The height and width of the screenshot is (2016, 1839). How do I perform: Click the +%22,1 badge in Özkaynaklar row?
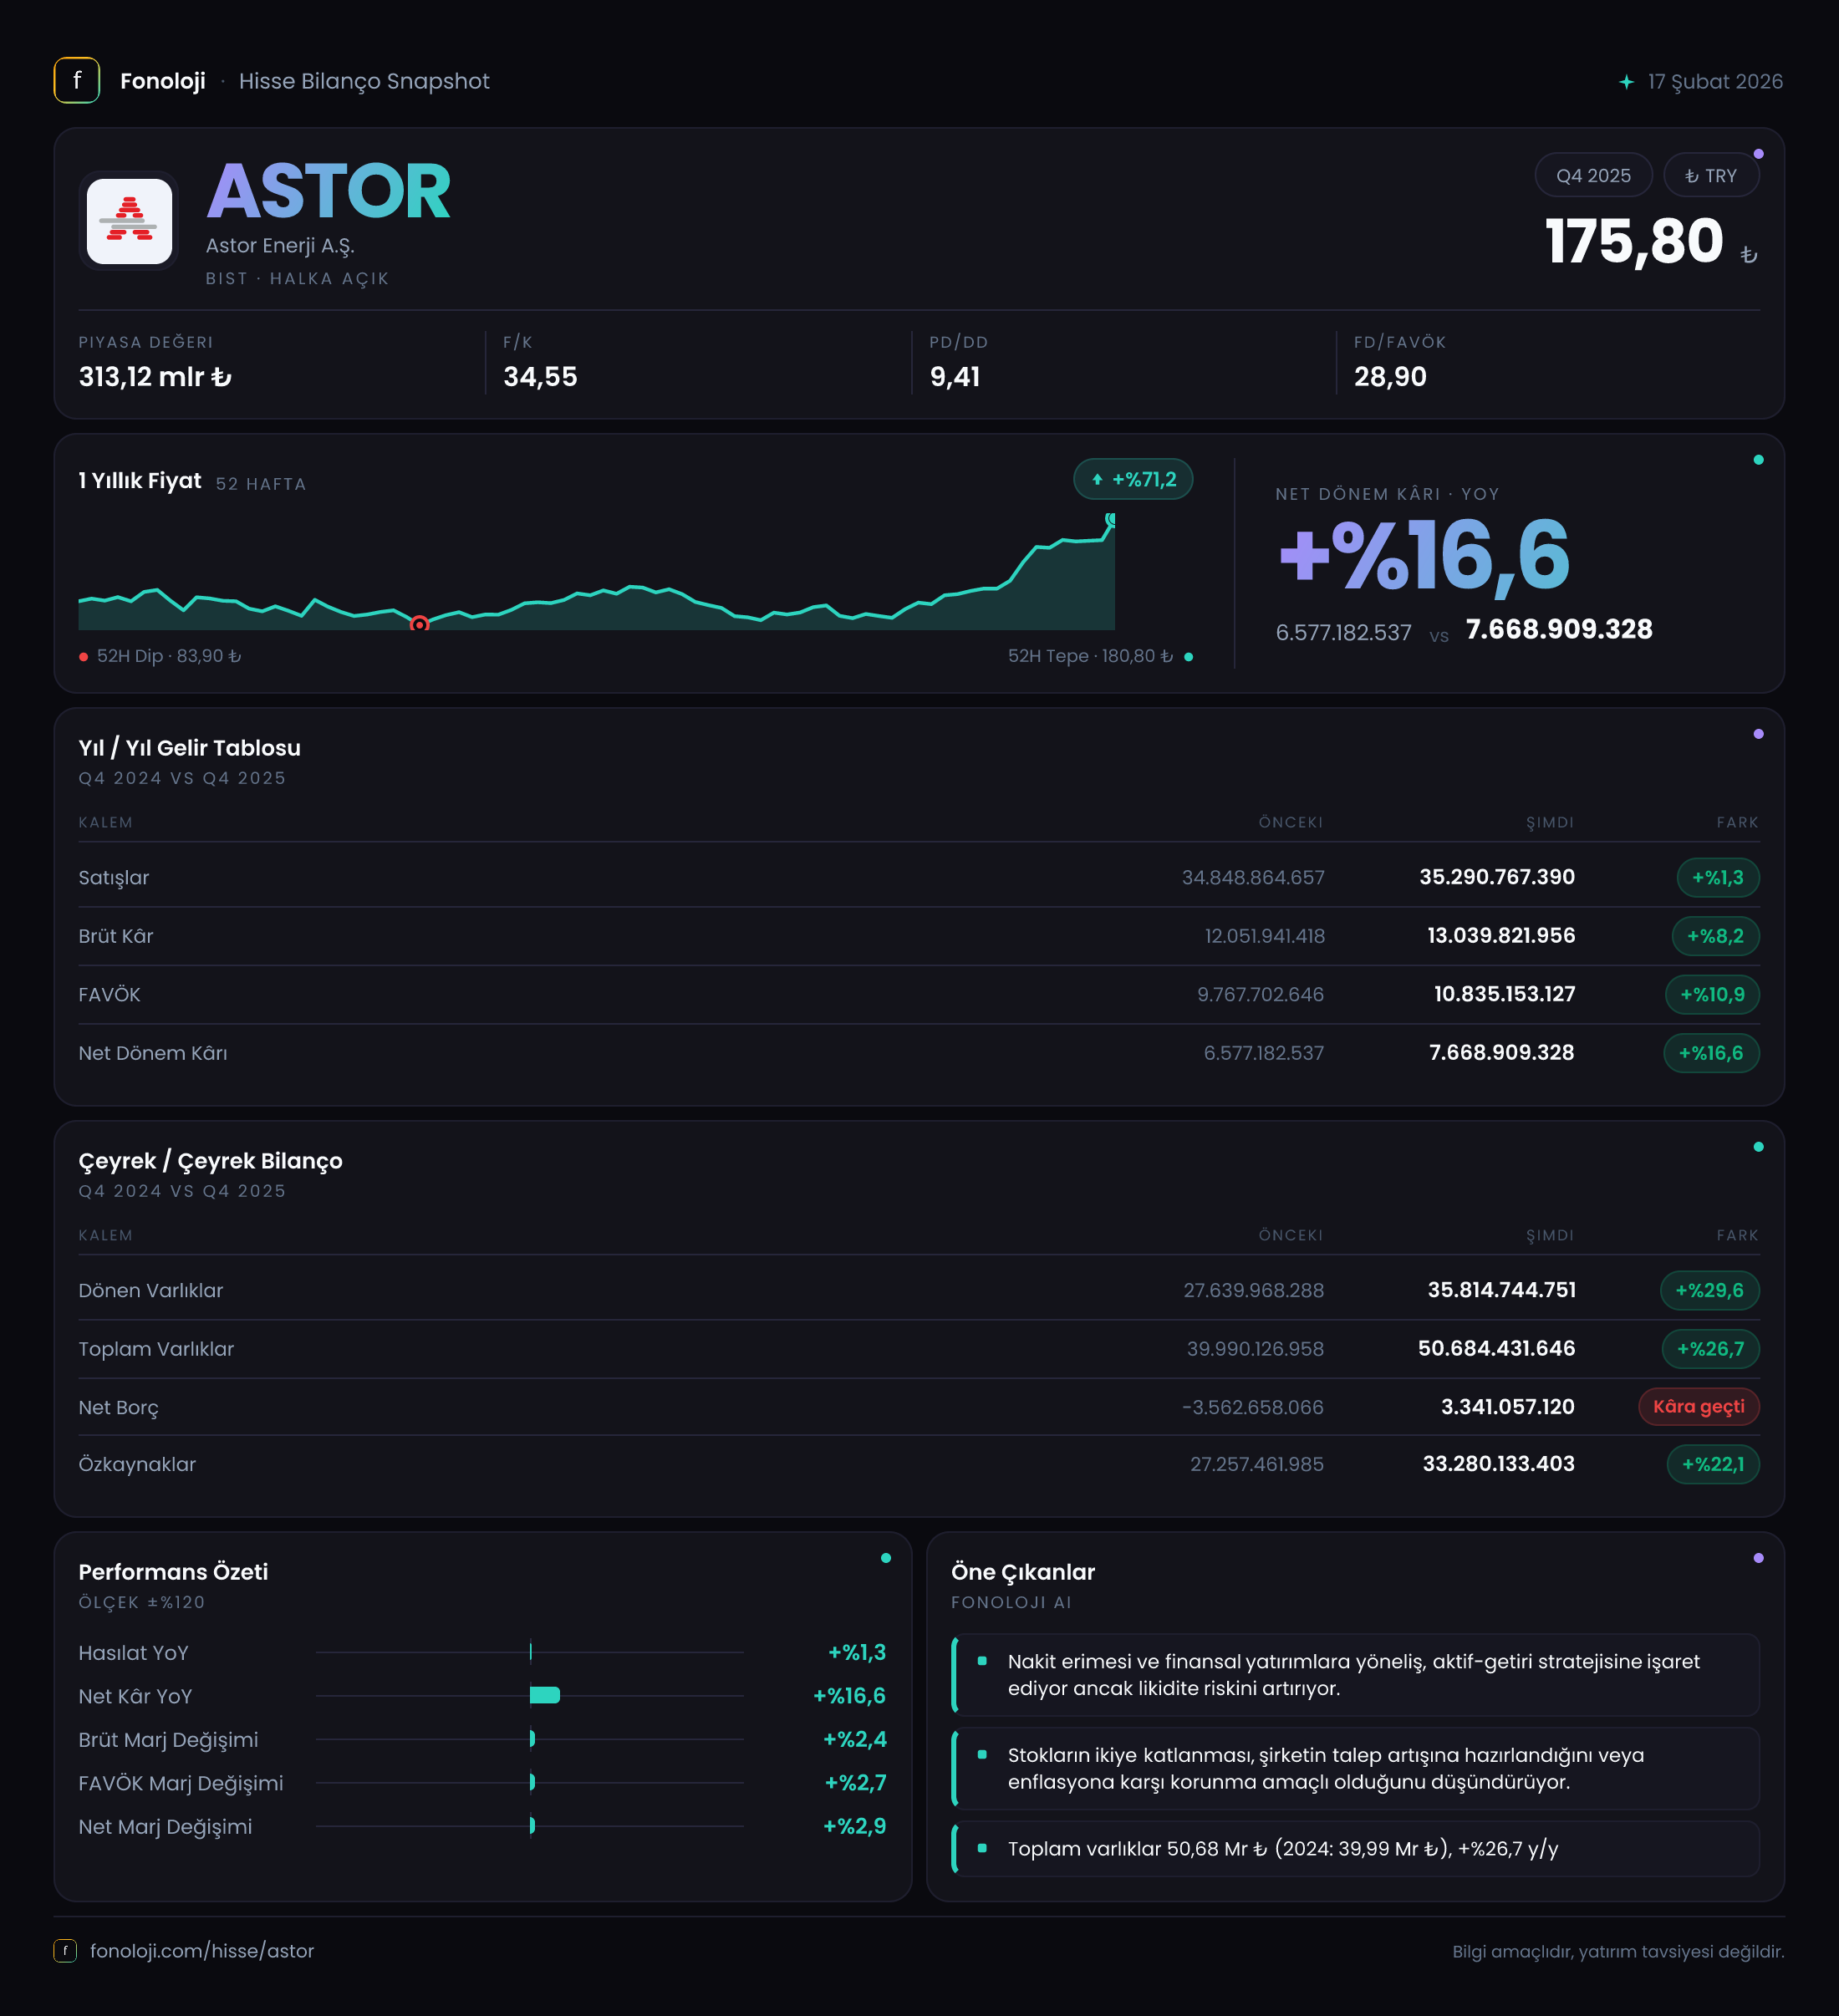point(1713,1464)
